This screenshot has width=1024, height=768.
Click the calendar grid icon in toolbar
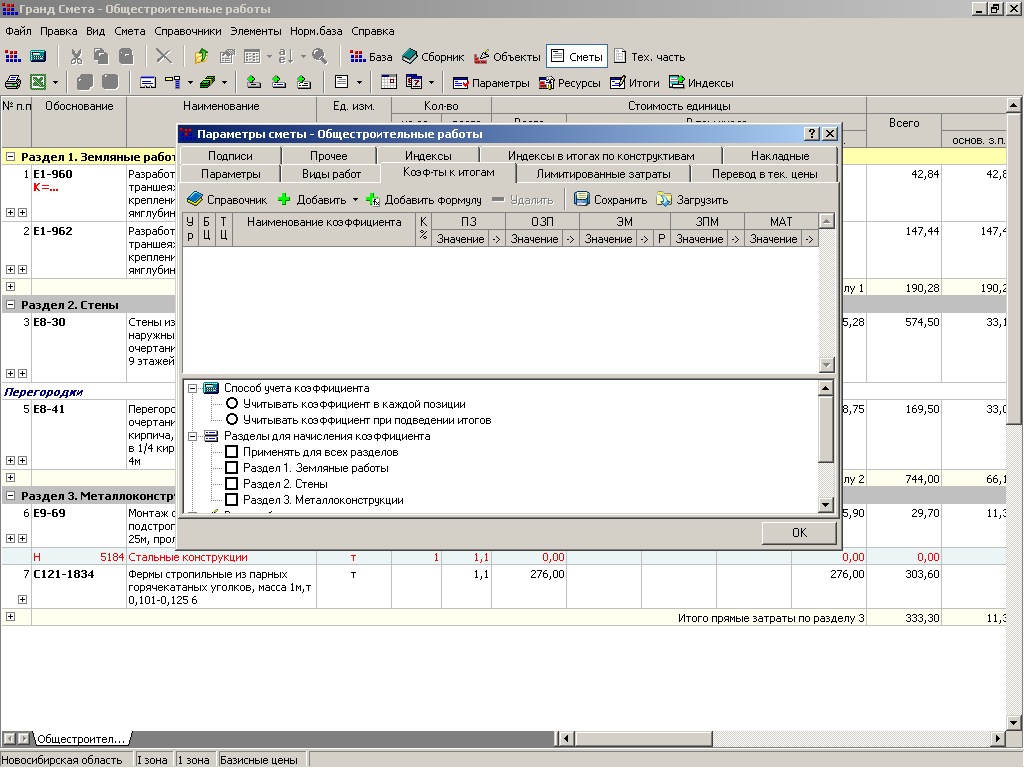(x=389, y=82)
